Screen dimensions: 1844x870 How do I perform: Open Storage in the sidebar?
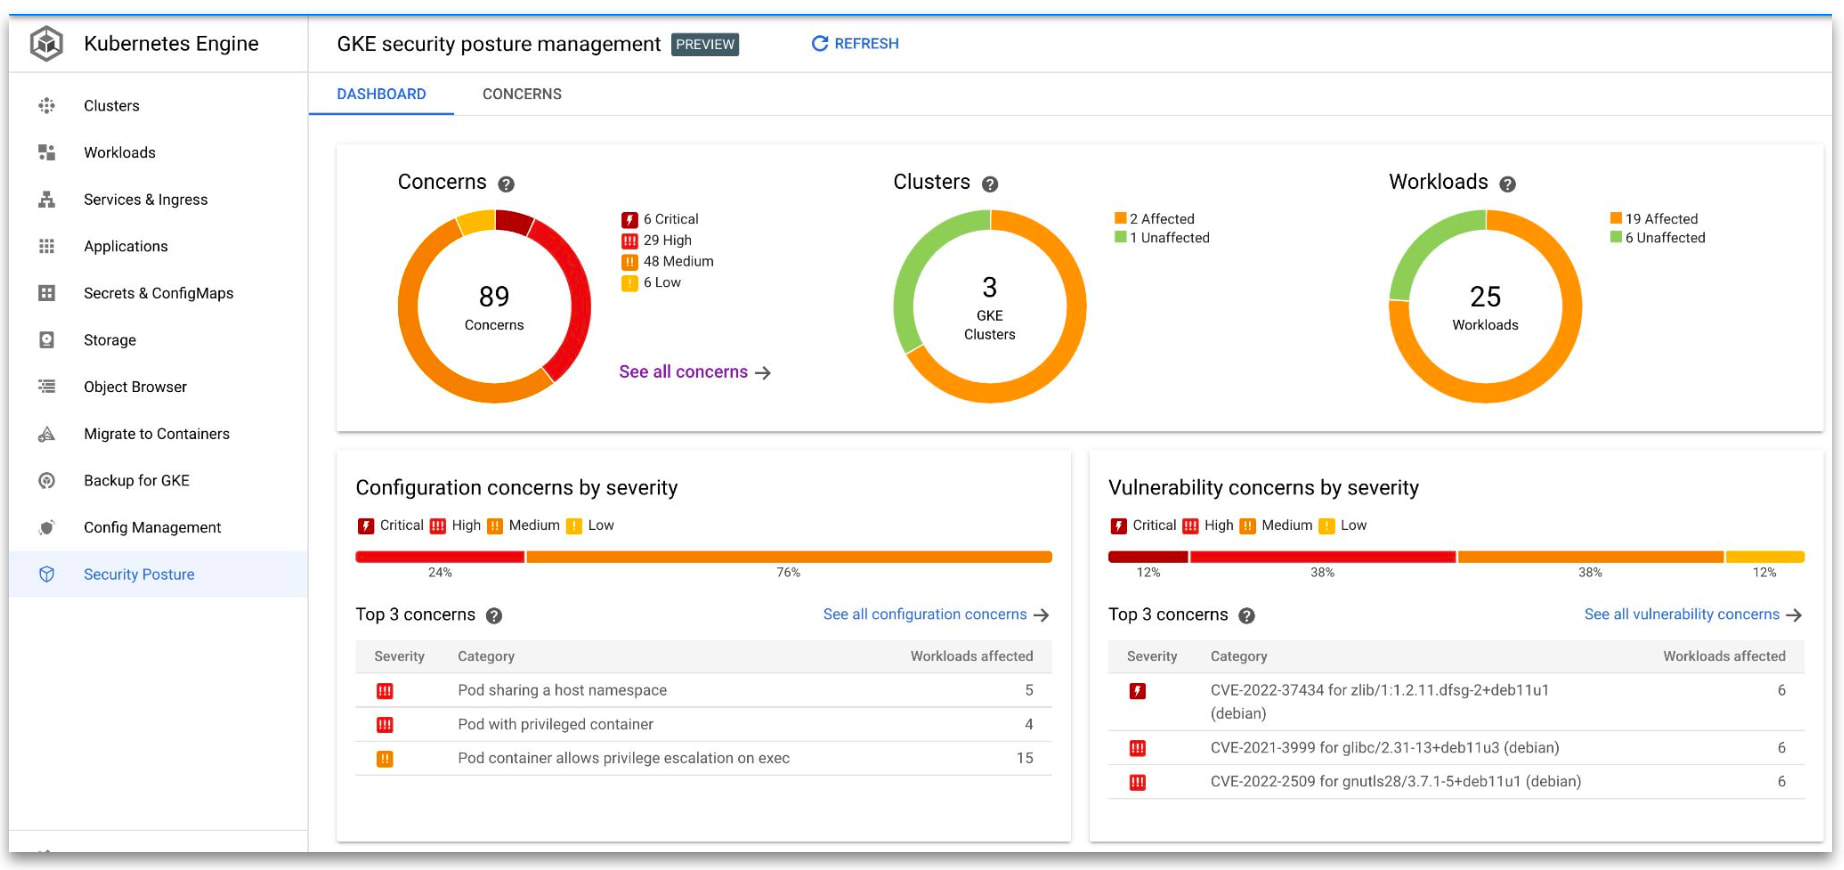point(158,340)
